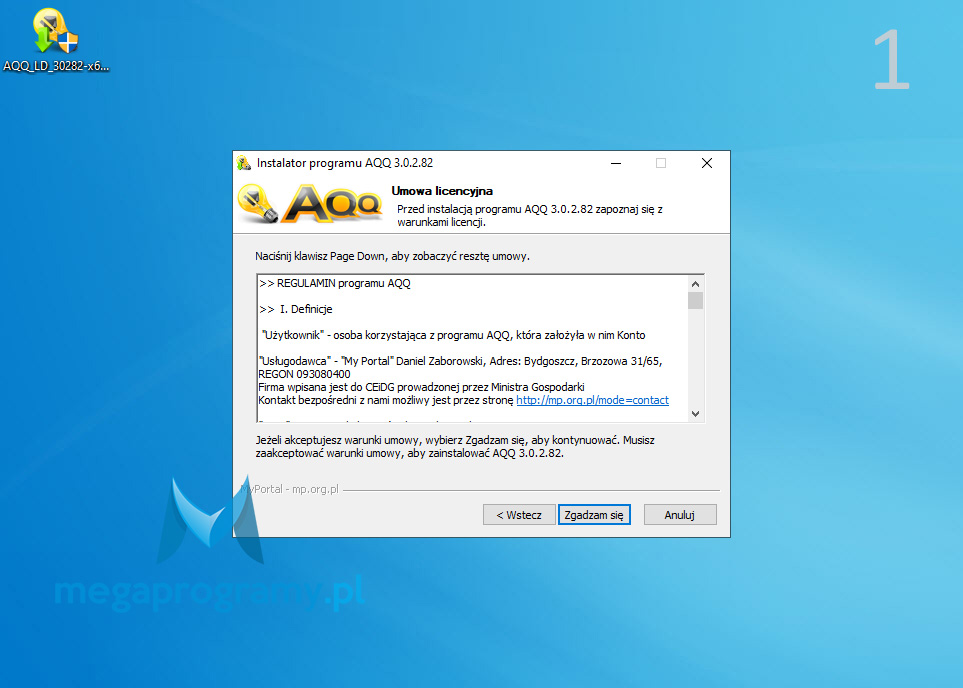This screenshot has height=688, width=963.
Task: Open the AQQ_LD_30282 installer desktop icon
Action: click(55, 40)
